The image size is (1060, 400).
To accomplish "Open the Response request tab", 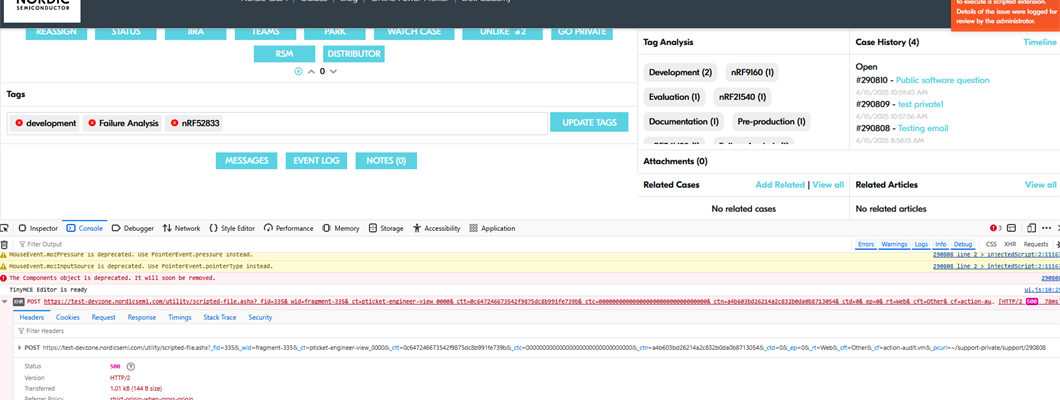I will point(142,317).
